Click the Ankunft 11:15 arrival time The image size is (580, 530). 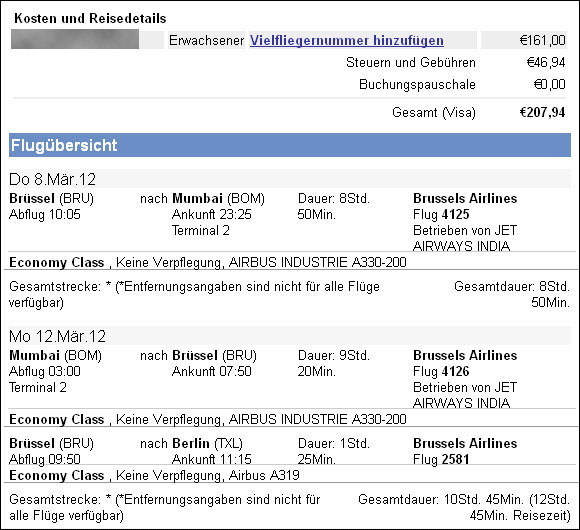coord(212,459)
